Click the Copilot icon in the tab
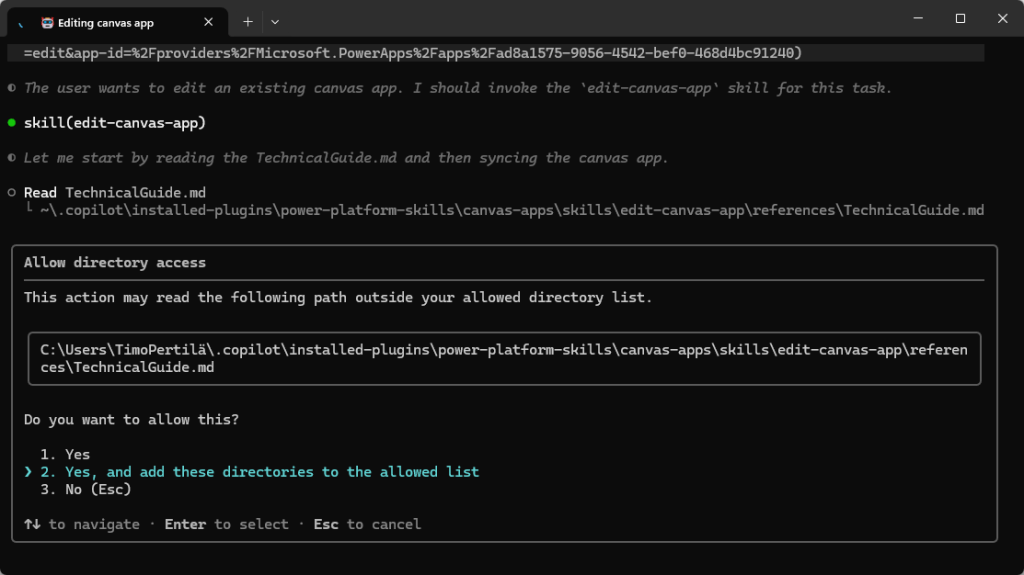Viewport: 1024px width, 575px height. (47, 21)
